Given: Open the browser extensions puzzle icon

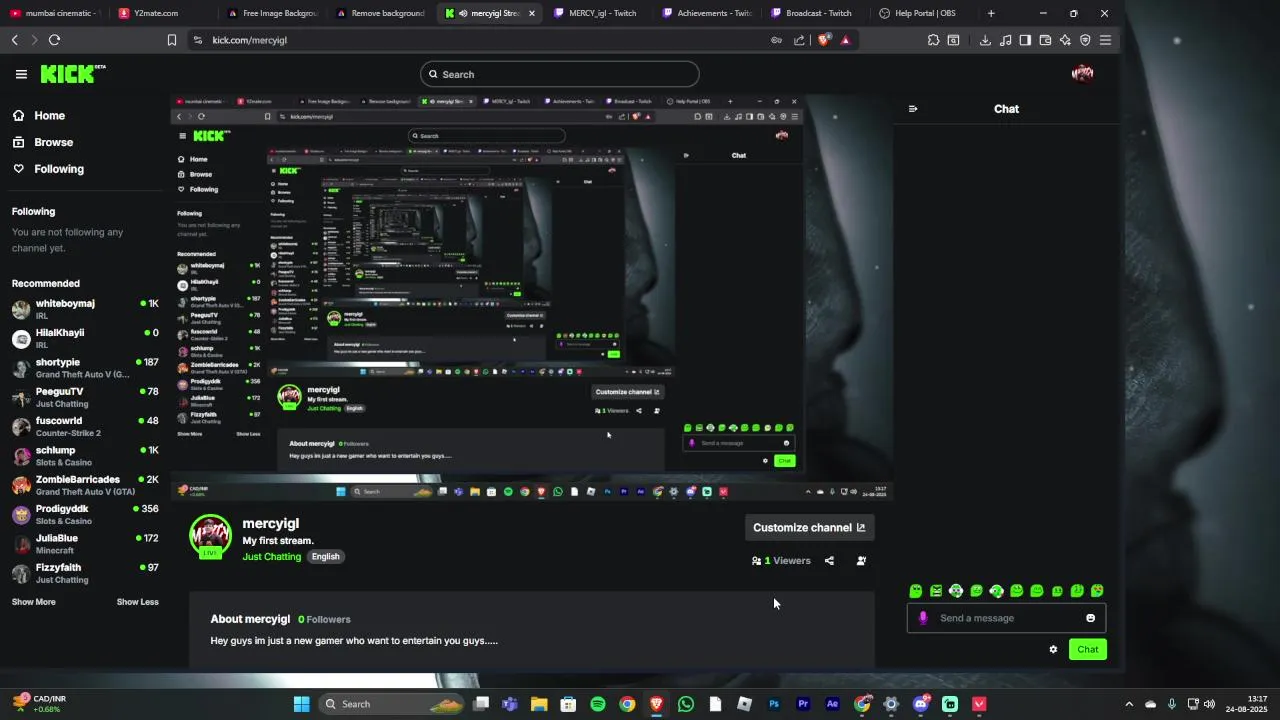Looking at the screenshot, I should pos(933,40).
